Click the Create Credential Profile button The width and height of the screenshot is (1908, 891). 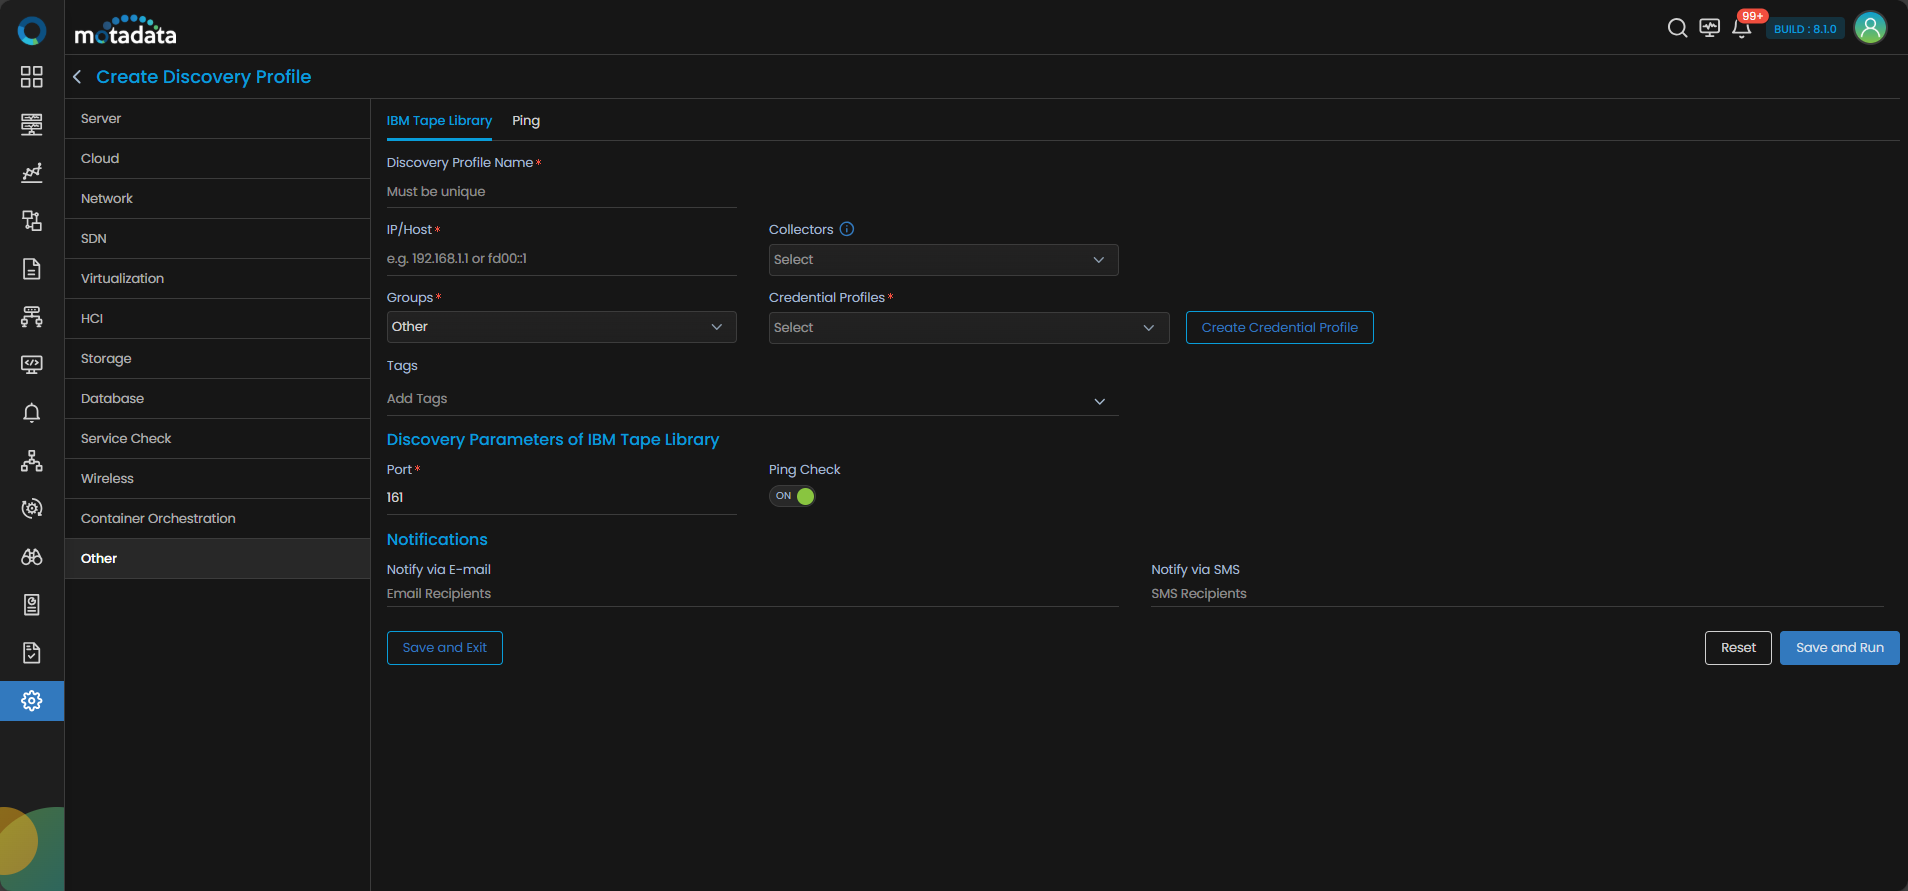point(1279,328)
